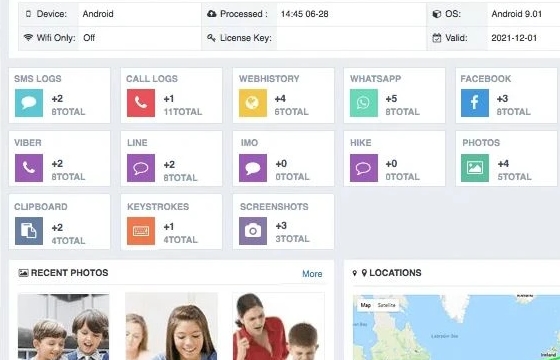Select the 'Android 9.01' OS value

click(x=516, y=14)
